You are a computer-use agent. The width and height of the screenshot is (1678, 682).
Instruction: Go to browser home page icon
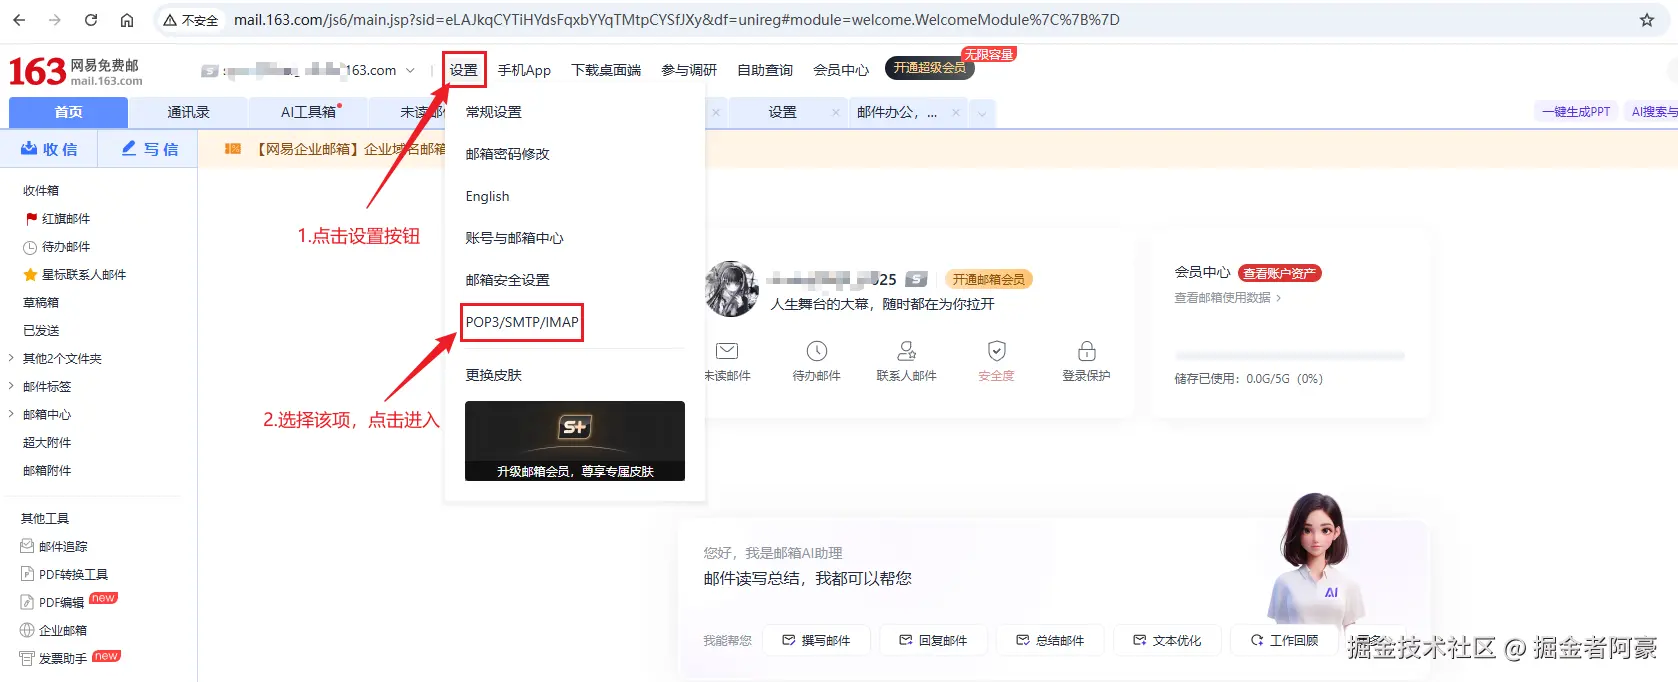click(x=127, y=20)
